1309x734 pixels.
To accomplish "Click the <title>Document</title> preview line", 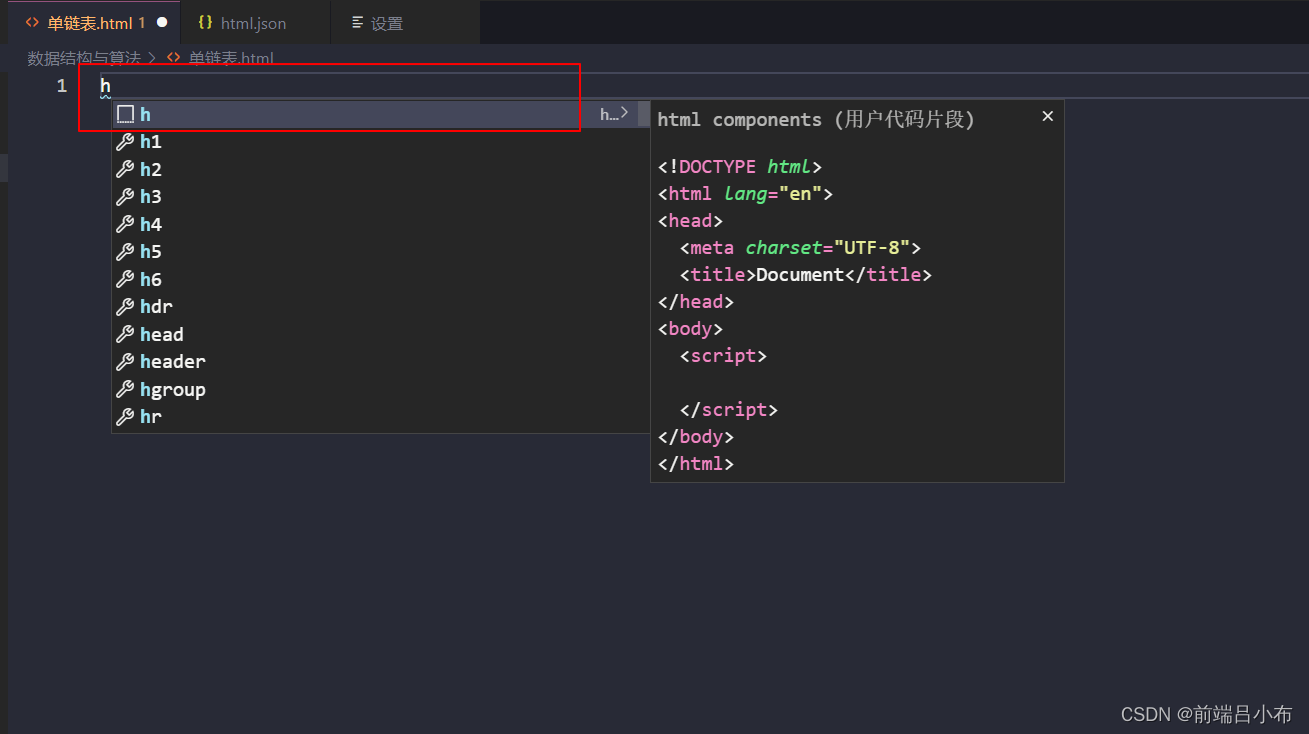I will (x=805, y=275).
